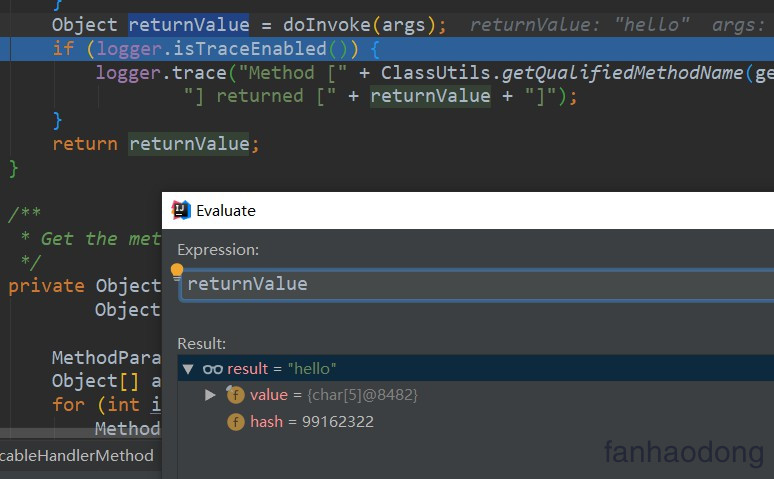This screenshot has height=479, width=774.
Task: Click the Evaluate dialog title text
Action: click(226, 210)
